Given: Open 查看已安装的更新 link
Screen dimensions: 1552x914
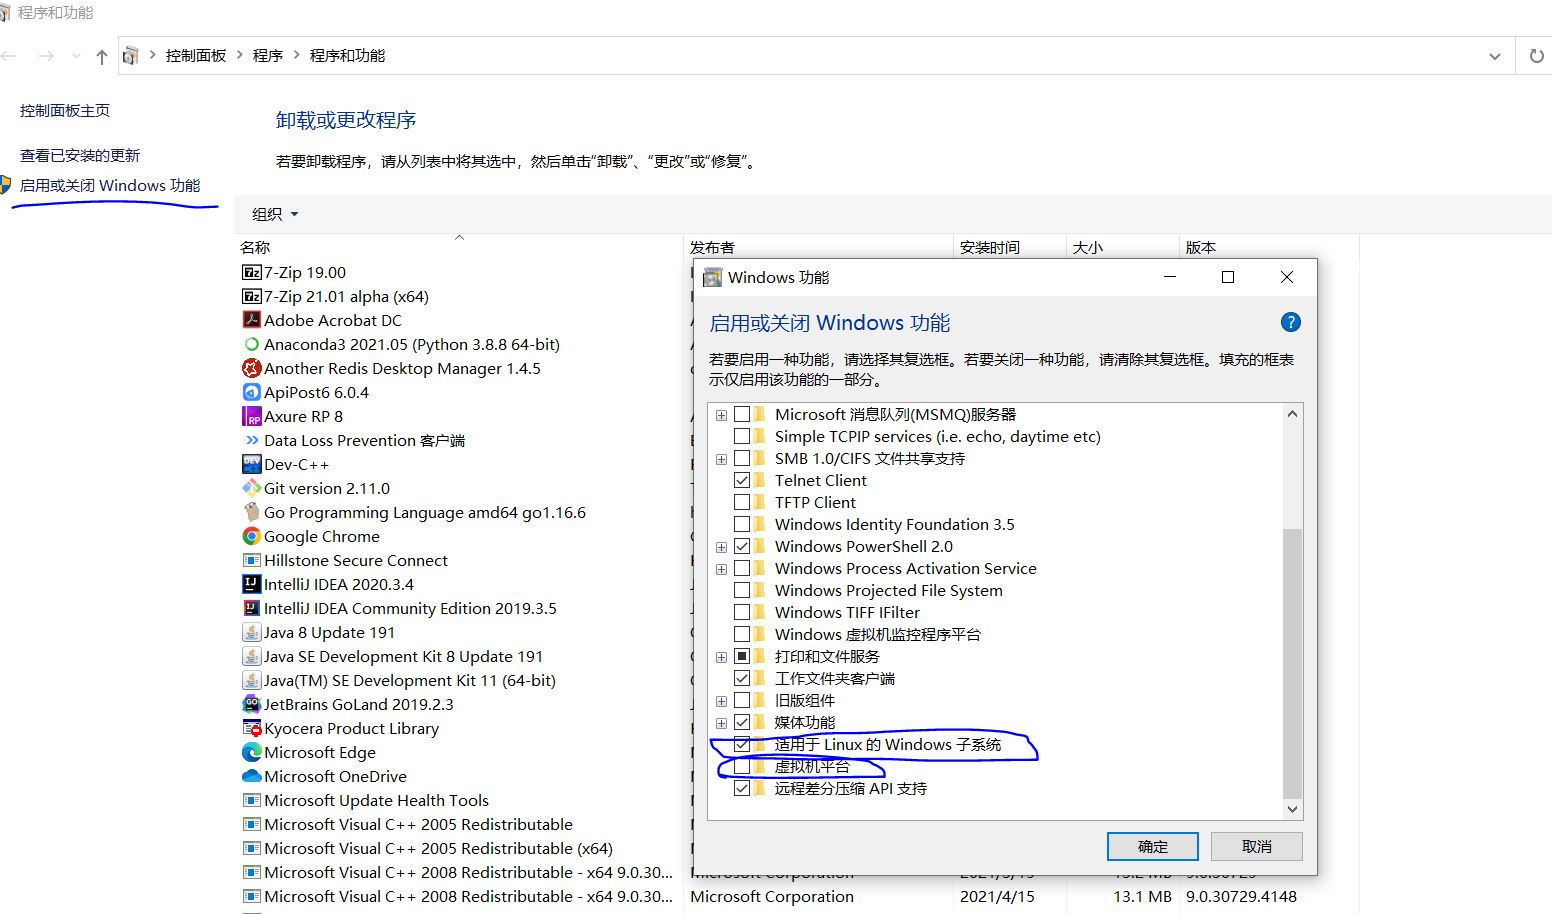Looking at the screenshot, I should (80, 155).
